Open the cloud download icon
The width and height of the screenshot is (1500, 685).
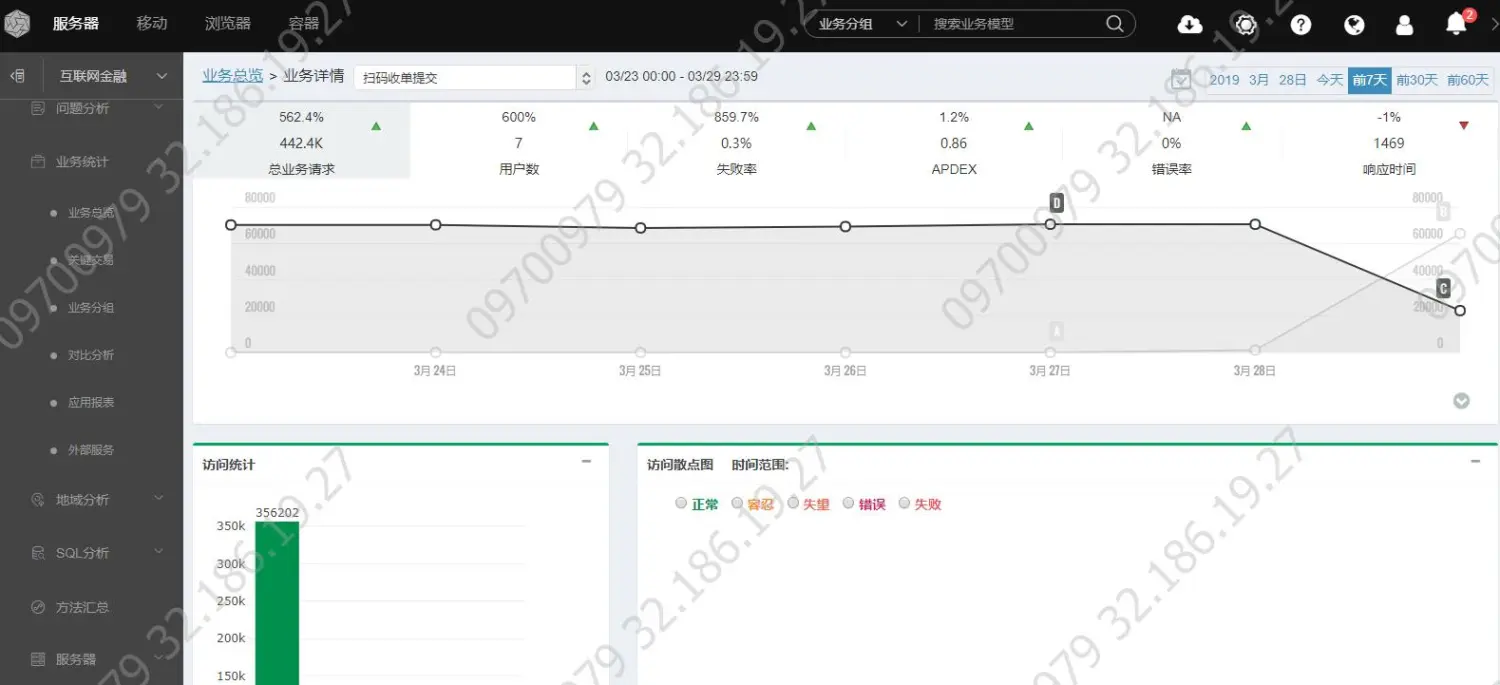click(1190, 24)
